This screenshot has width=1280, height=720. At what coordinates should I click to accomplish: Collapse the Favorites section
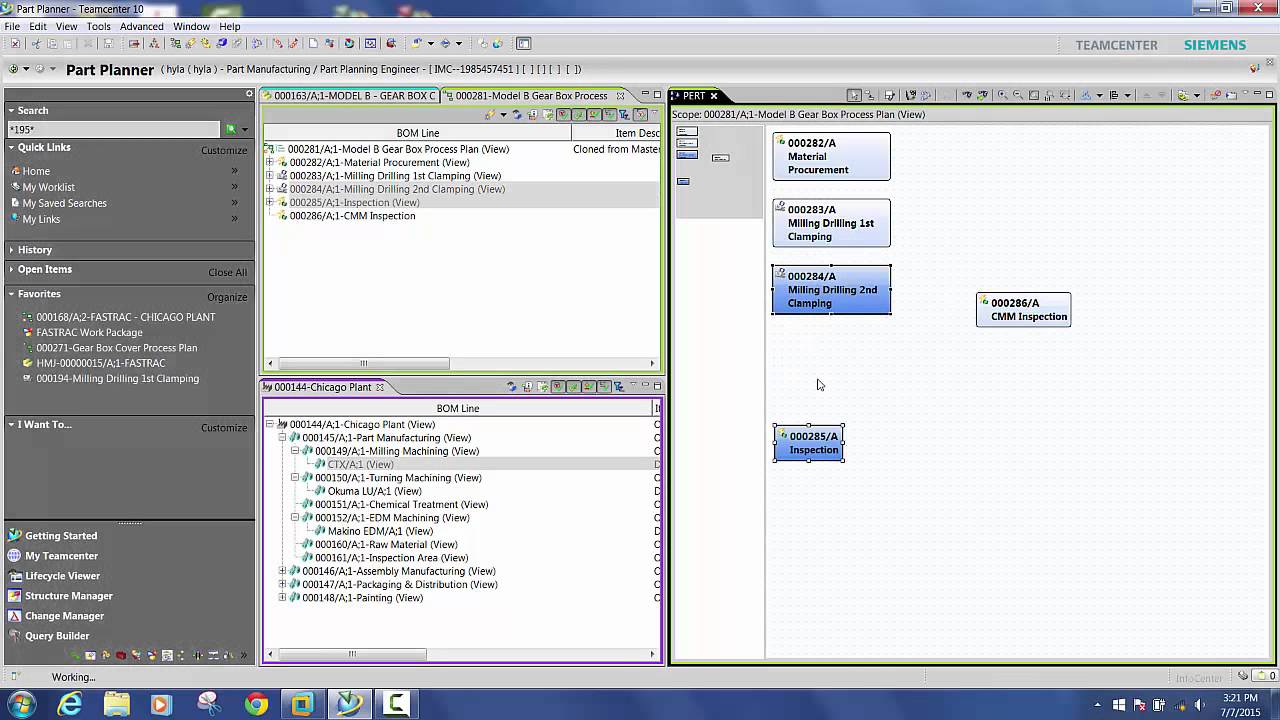click(x=39, y=293)
